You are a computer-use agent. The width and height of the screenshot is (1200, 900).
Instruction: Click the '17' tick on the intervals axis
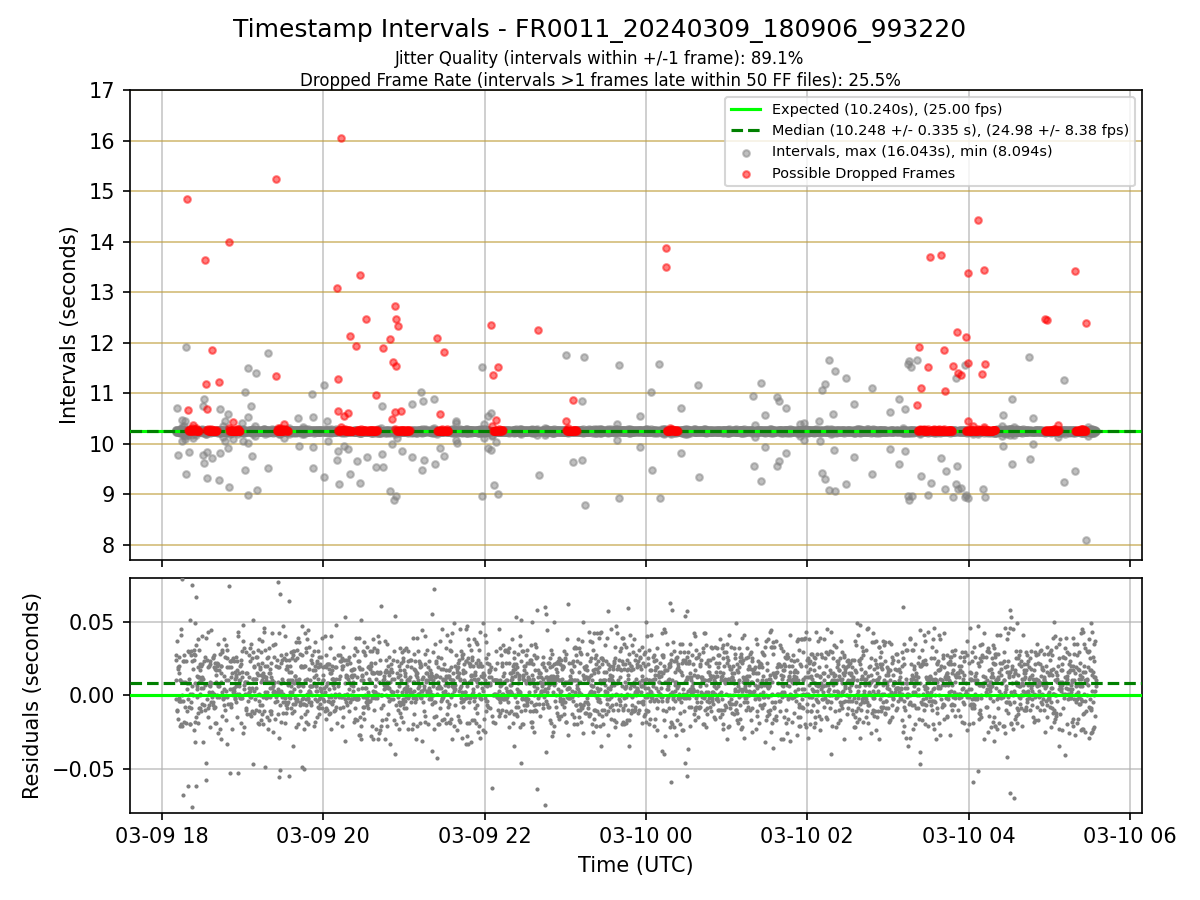(x=105, y=91)
